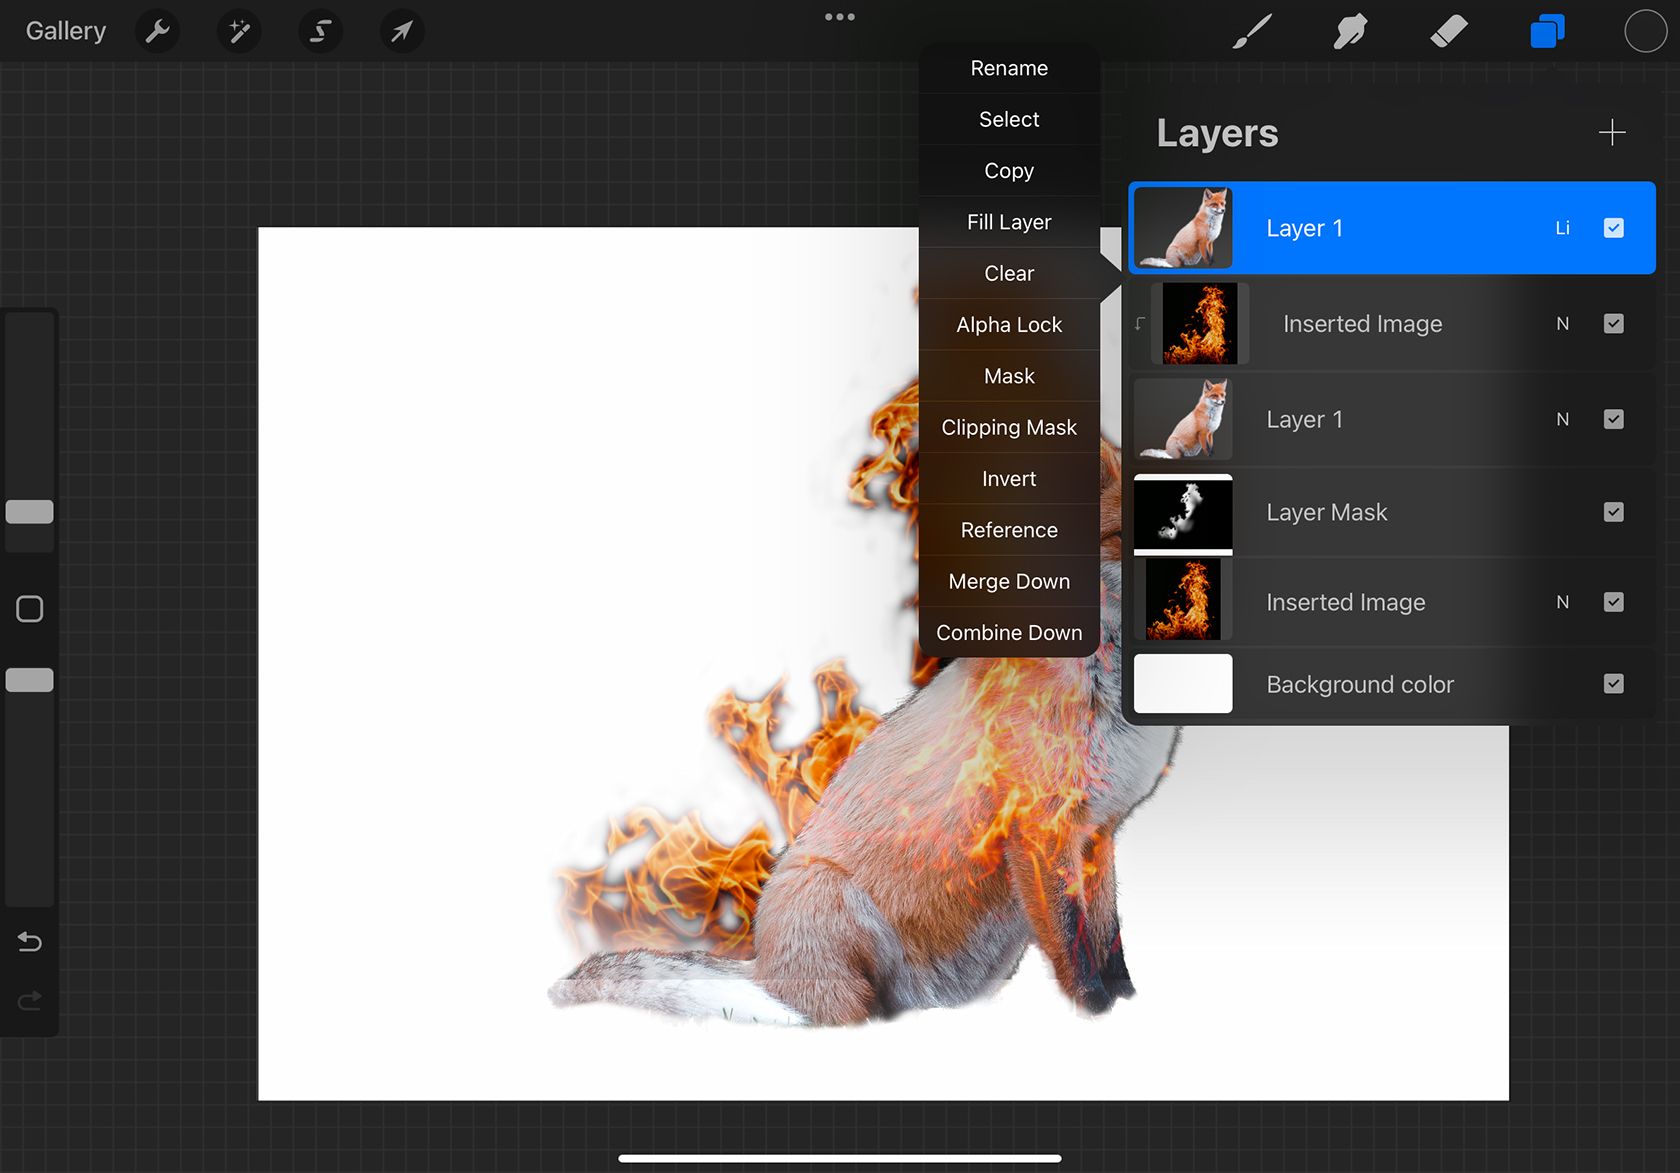Uncheck visibility of the unselected Layer 1
This screenshot has height=1173, width=1680.
coord(1613,419)
